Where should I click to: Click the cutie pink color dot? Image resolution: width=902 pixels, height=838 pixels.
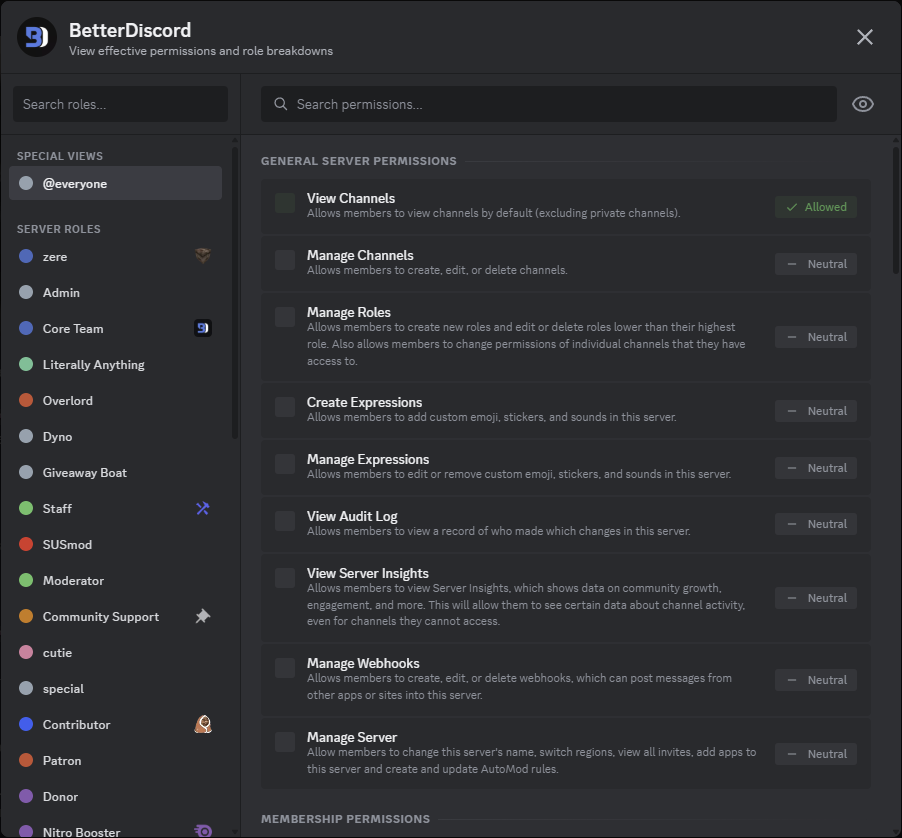click(x=26, y=652)
